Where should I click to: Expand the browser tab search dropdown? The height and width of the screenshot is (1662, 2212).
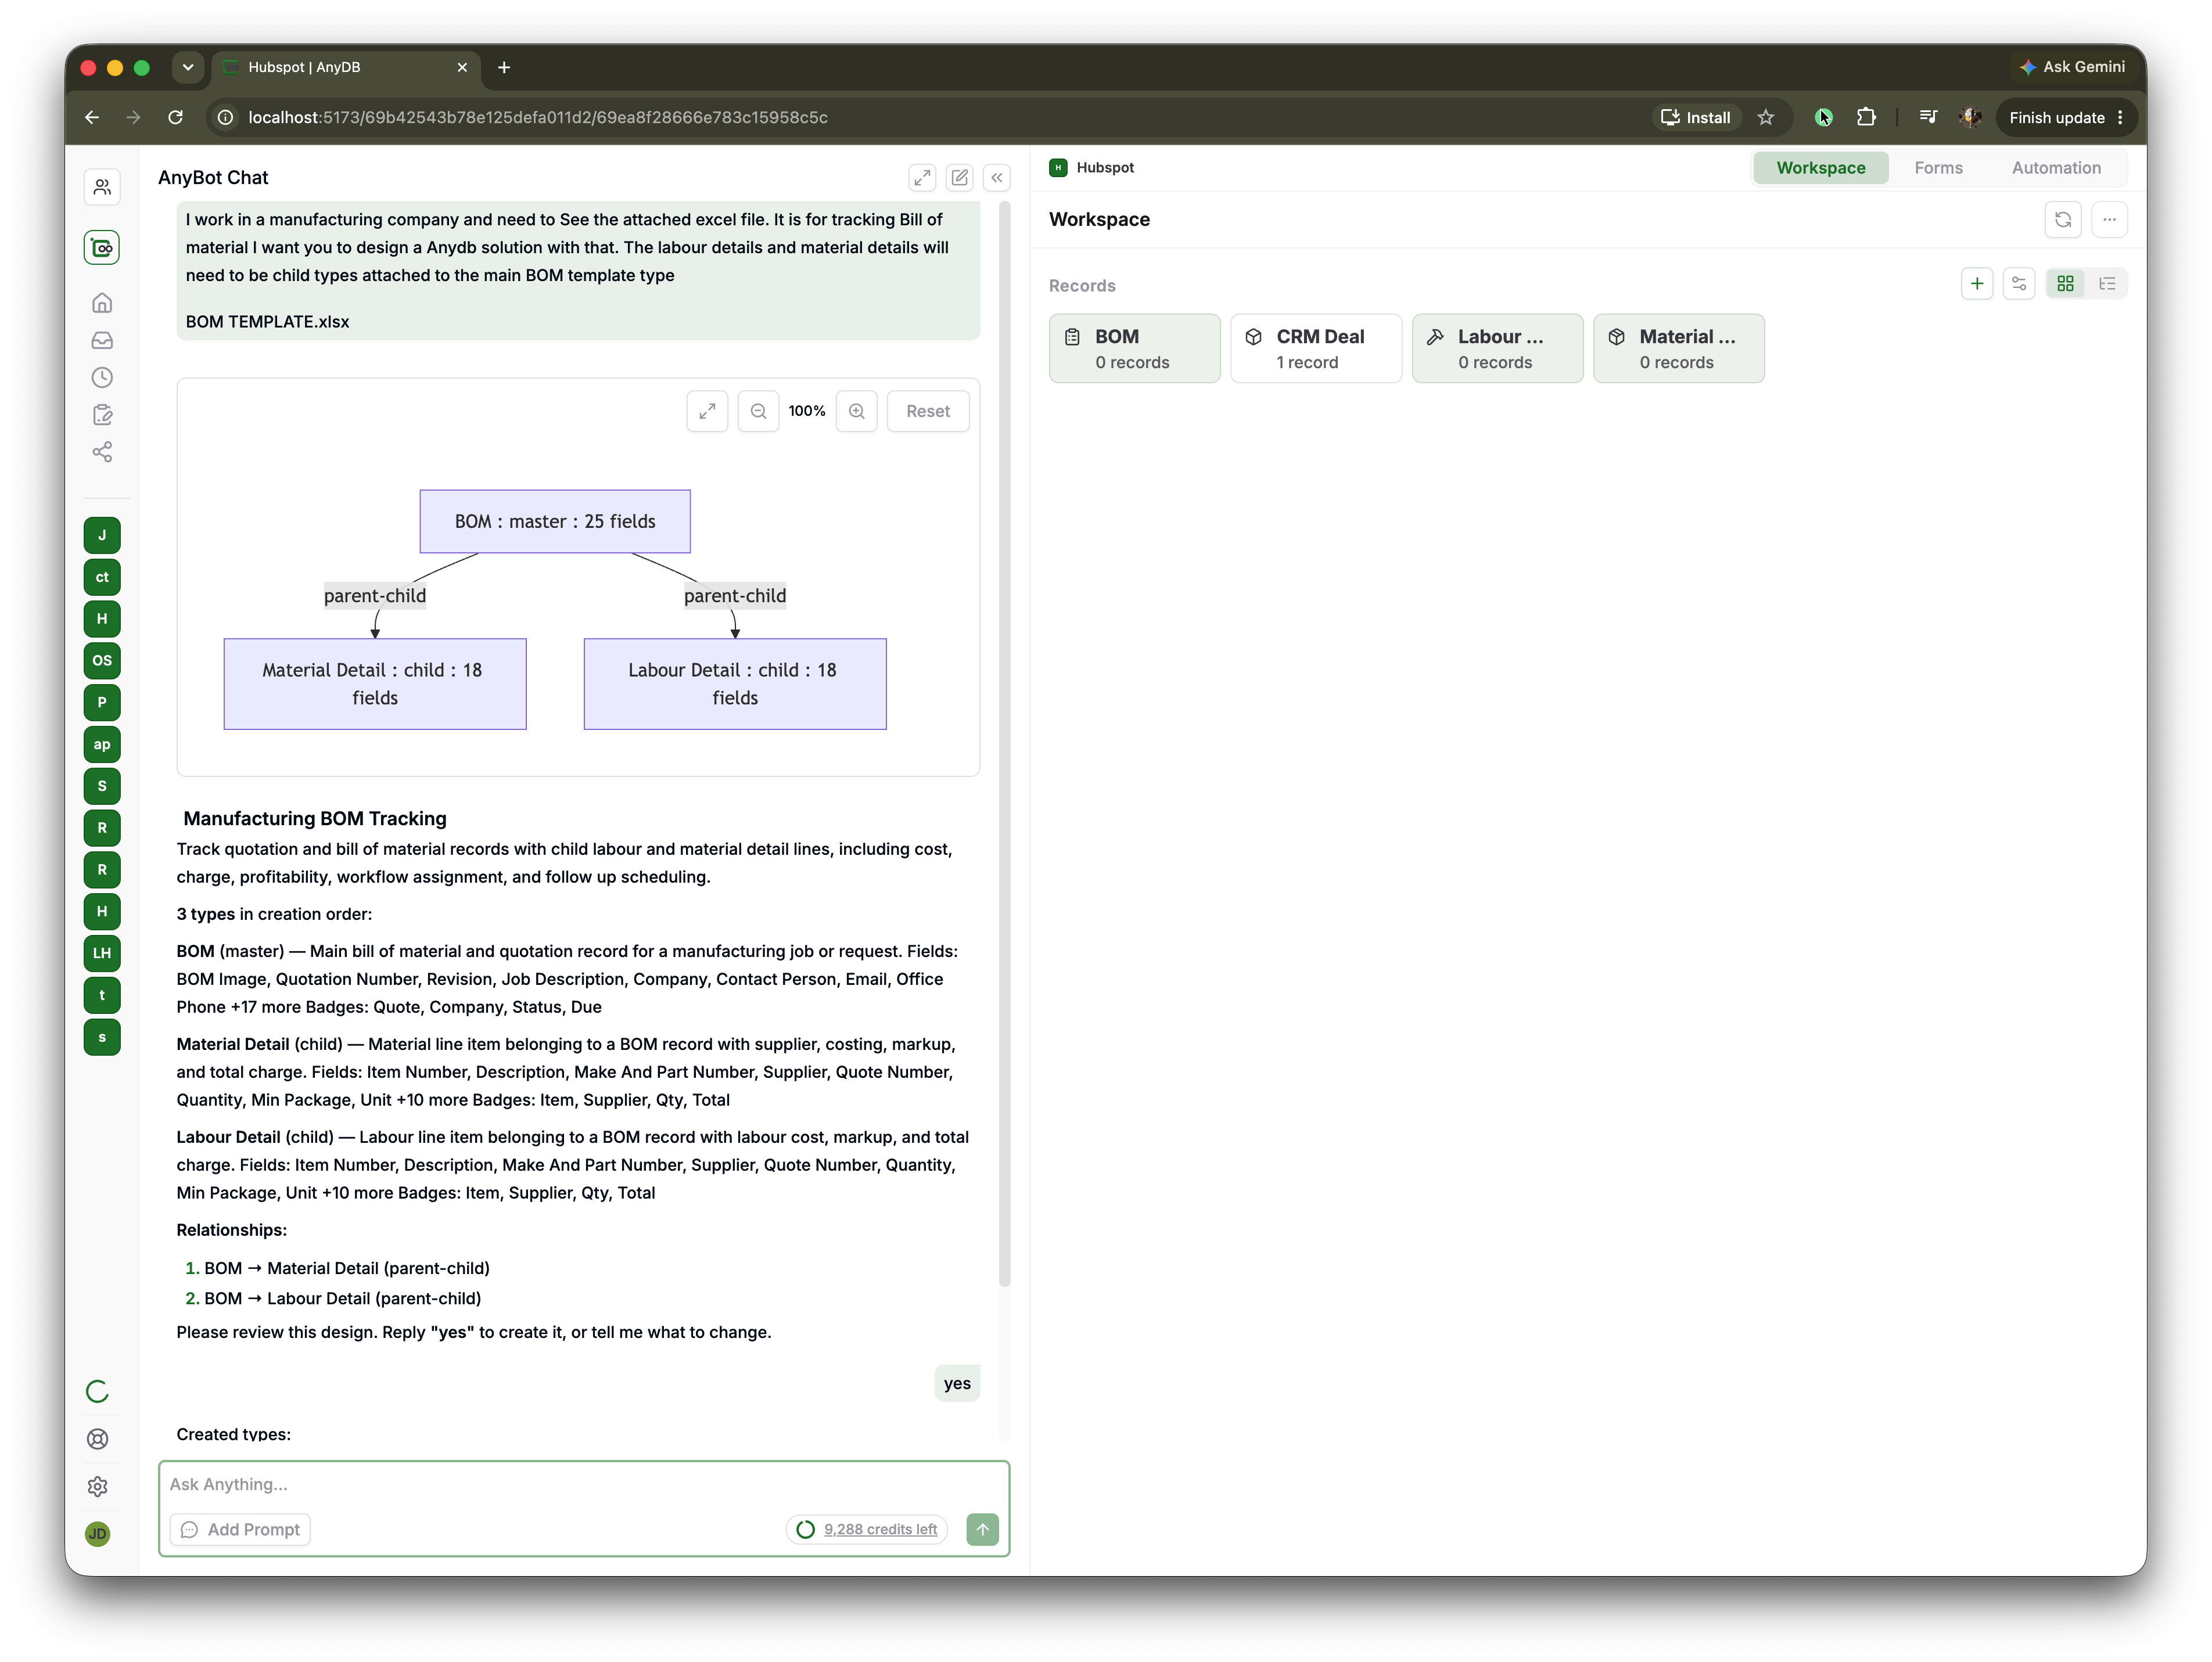pyautogui.click(x=187, y=67)
